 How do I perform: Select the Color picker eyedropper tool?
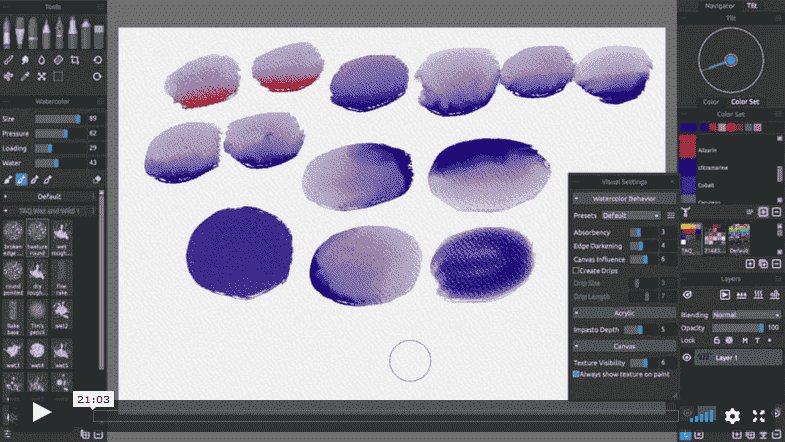coord(25,77)
